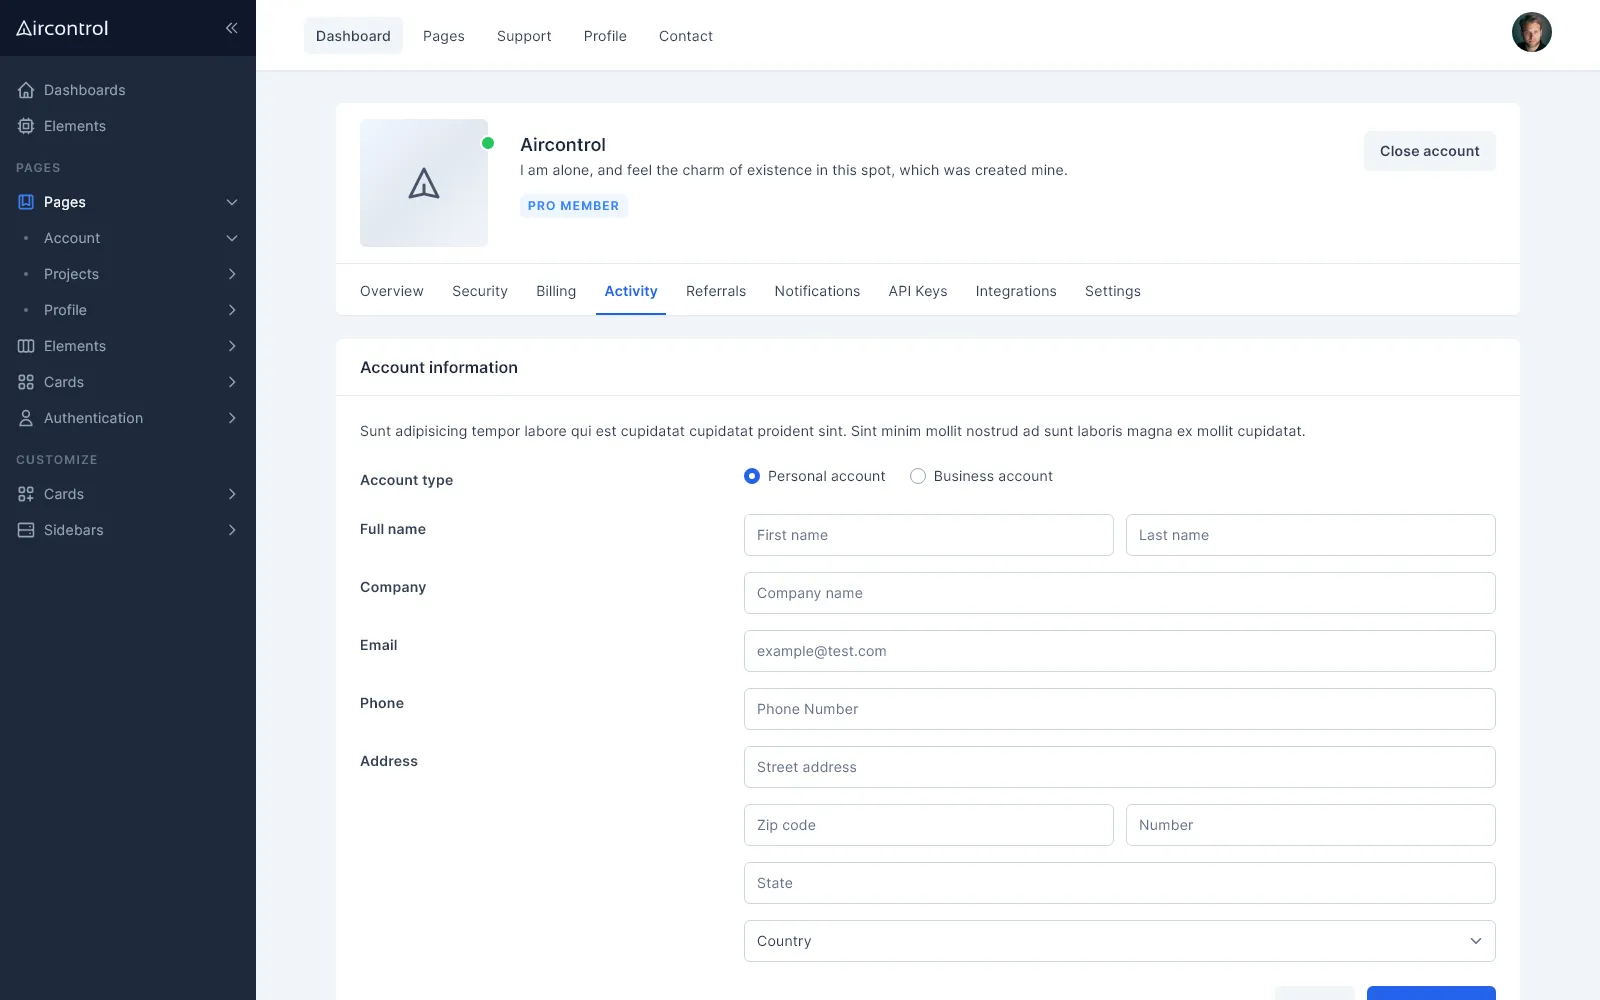Screen dimensions: 1600x1000
Task: Click the Cards grid icon in Pages section
Action: [26, 382]
